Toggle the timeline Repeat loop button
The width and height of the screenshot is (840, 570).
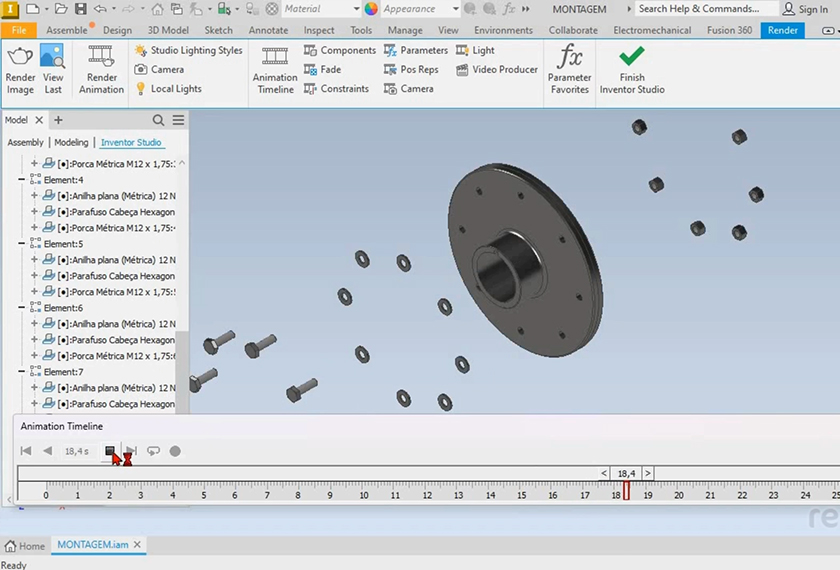tap(153, 451)
